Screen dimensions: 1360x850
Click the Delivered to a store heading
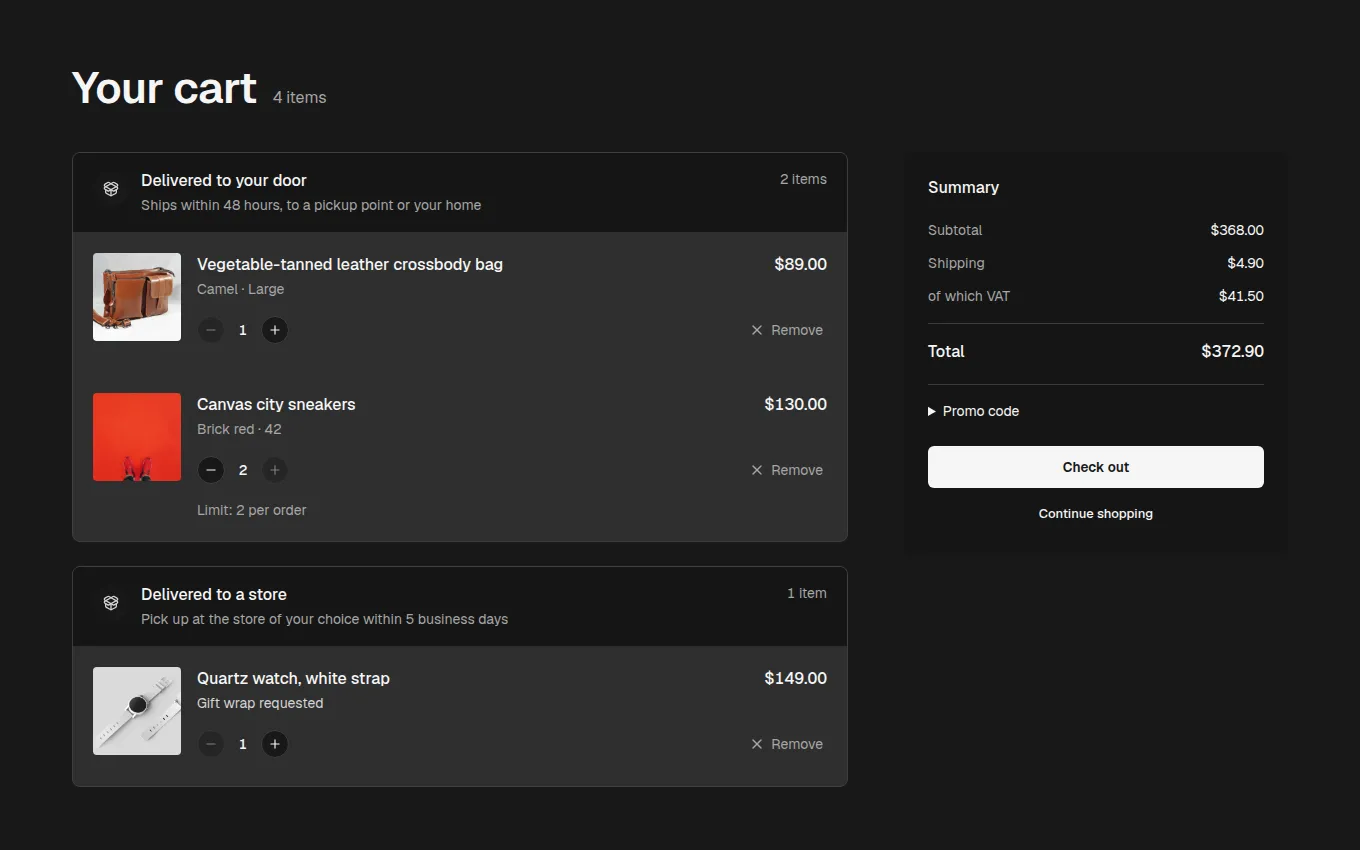214,594
